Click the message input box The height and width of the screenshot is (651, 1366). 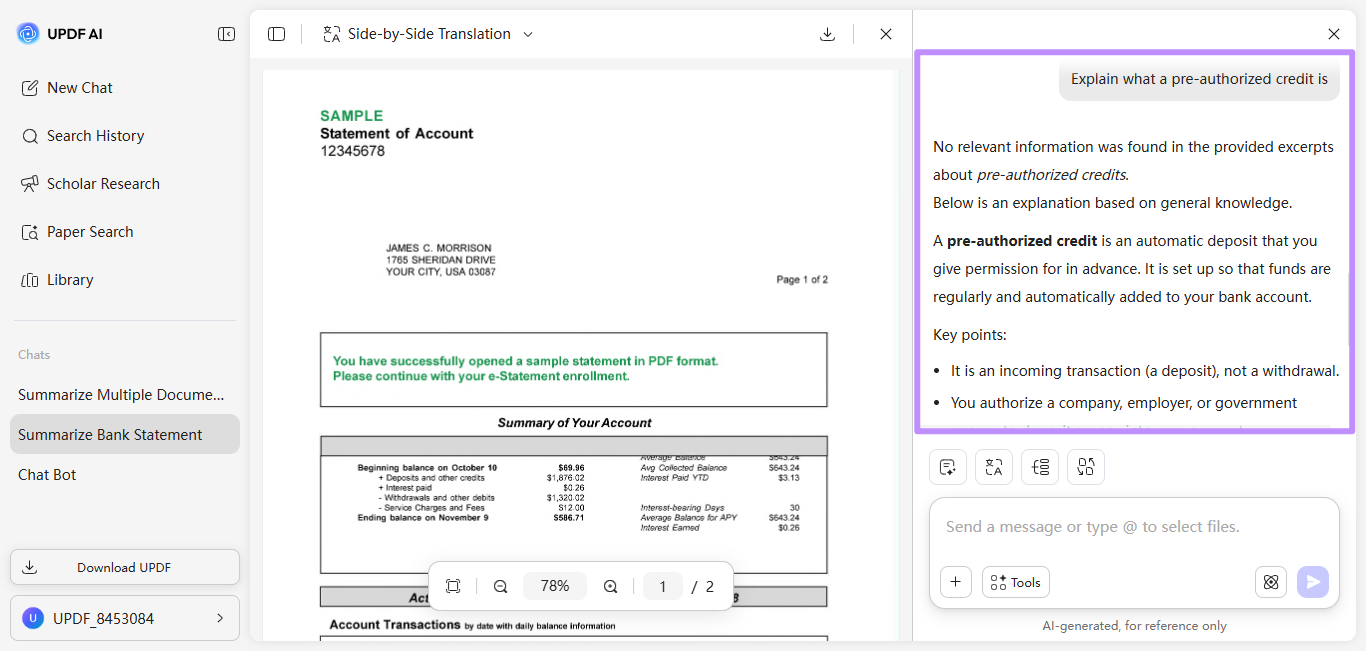(1134, 527)
